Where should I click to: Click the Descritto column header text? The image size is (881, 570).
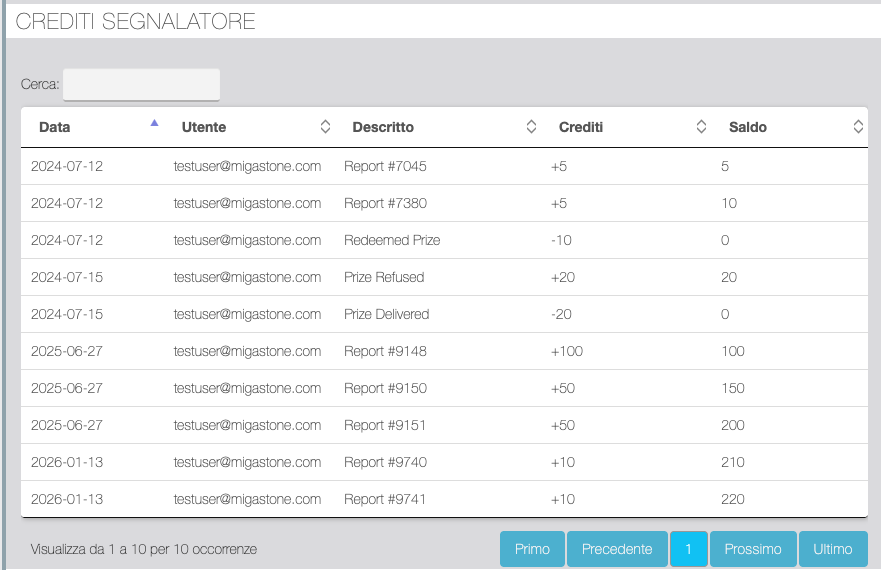click(x=383, y=127)
